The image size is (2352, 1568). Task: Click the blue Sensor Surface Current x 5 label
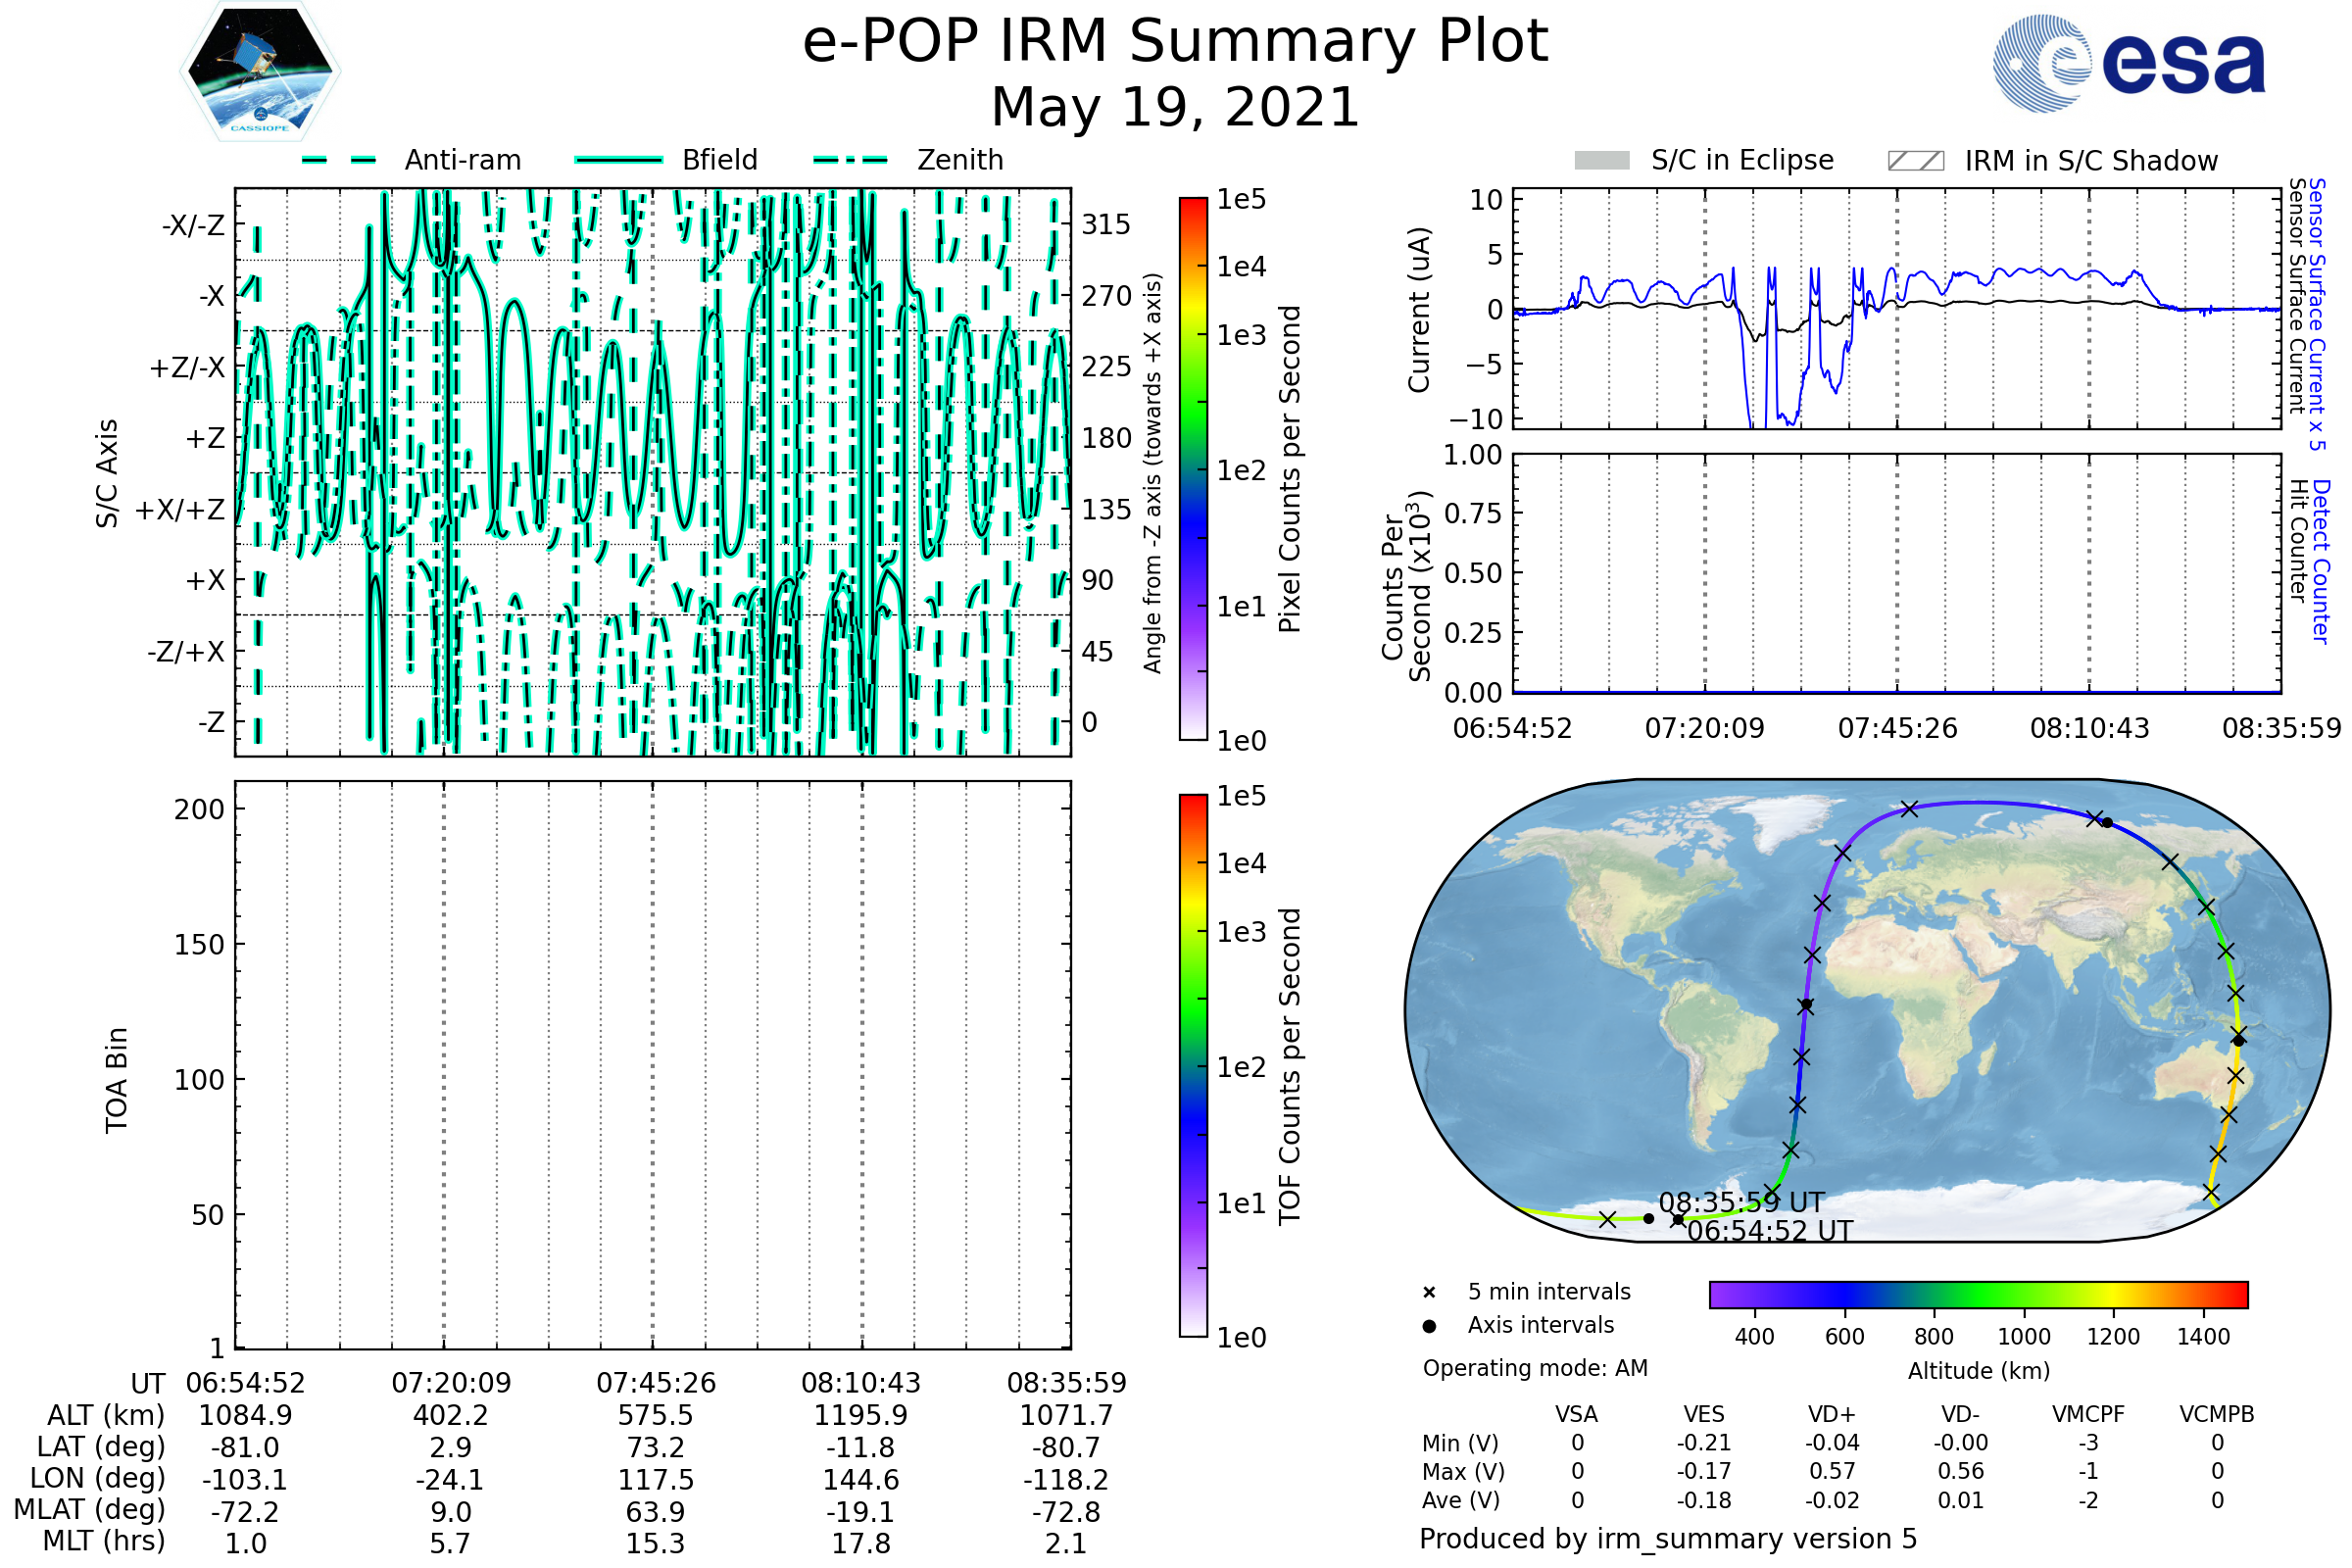click(x=2318, y=314)
